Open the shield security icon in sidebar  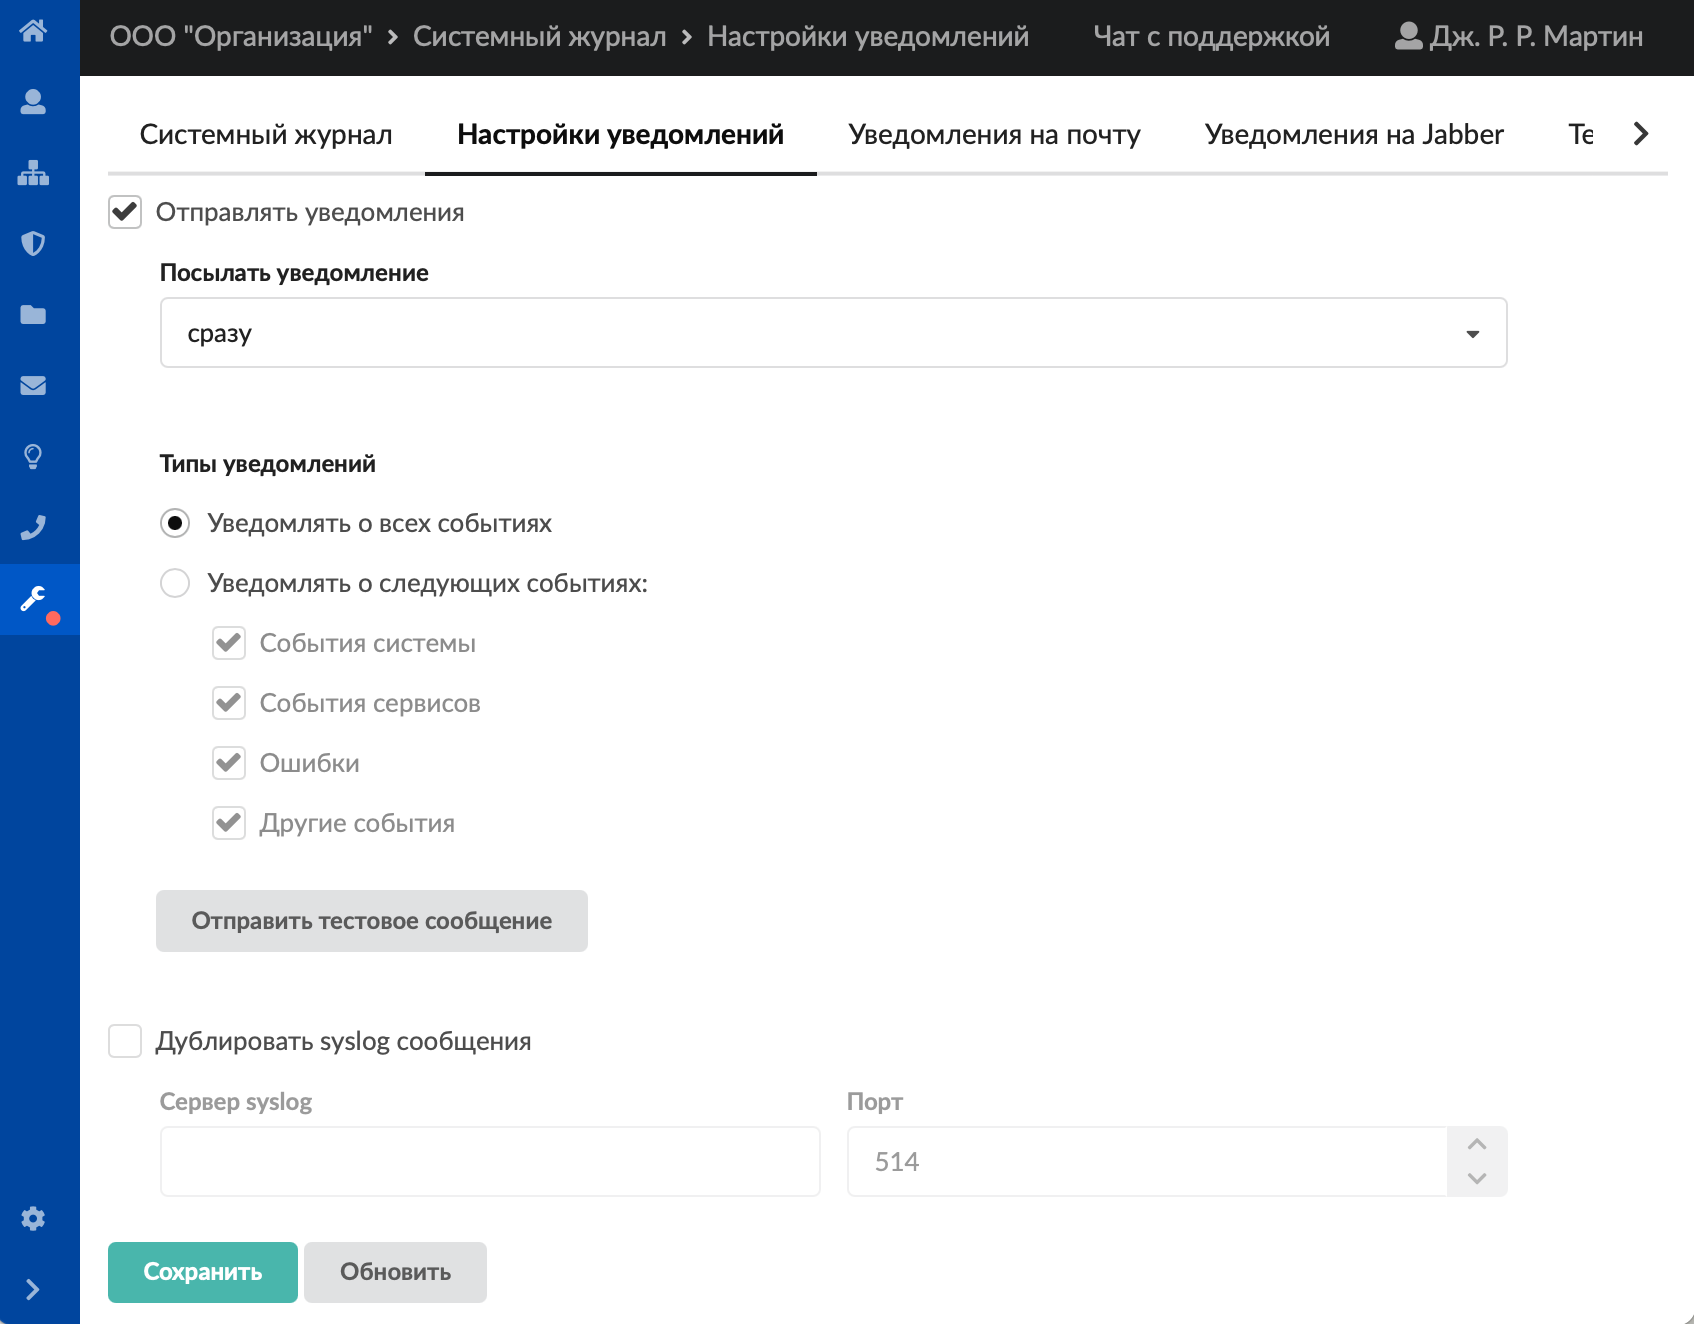[33, 244]
